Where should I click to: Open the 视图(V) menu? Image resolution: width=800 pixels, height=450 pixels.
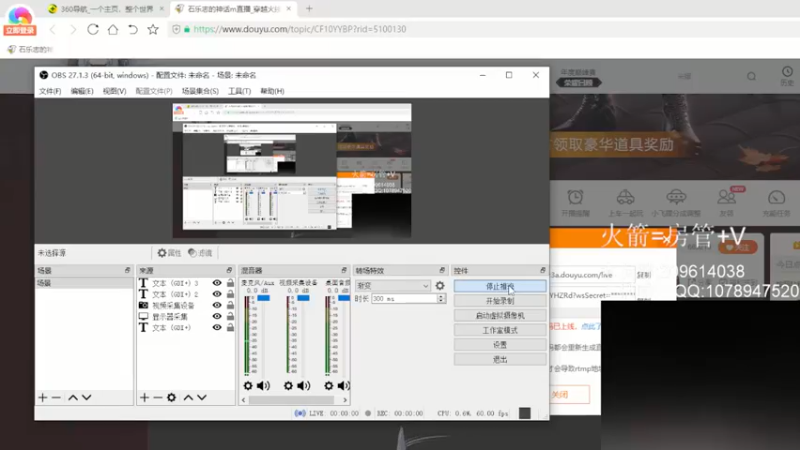(x=114, y=91)
